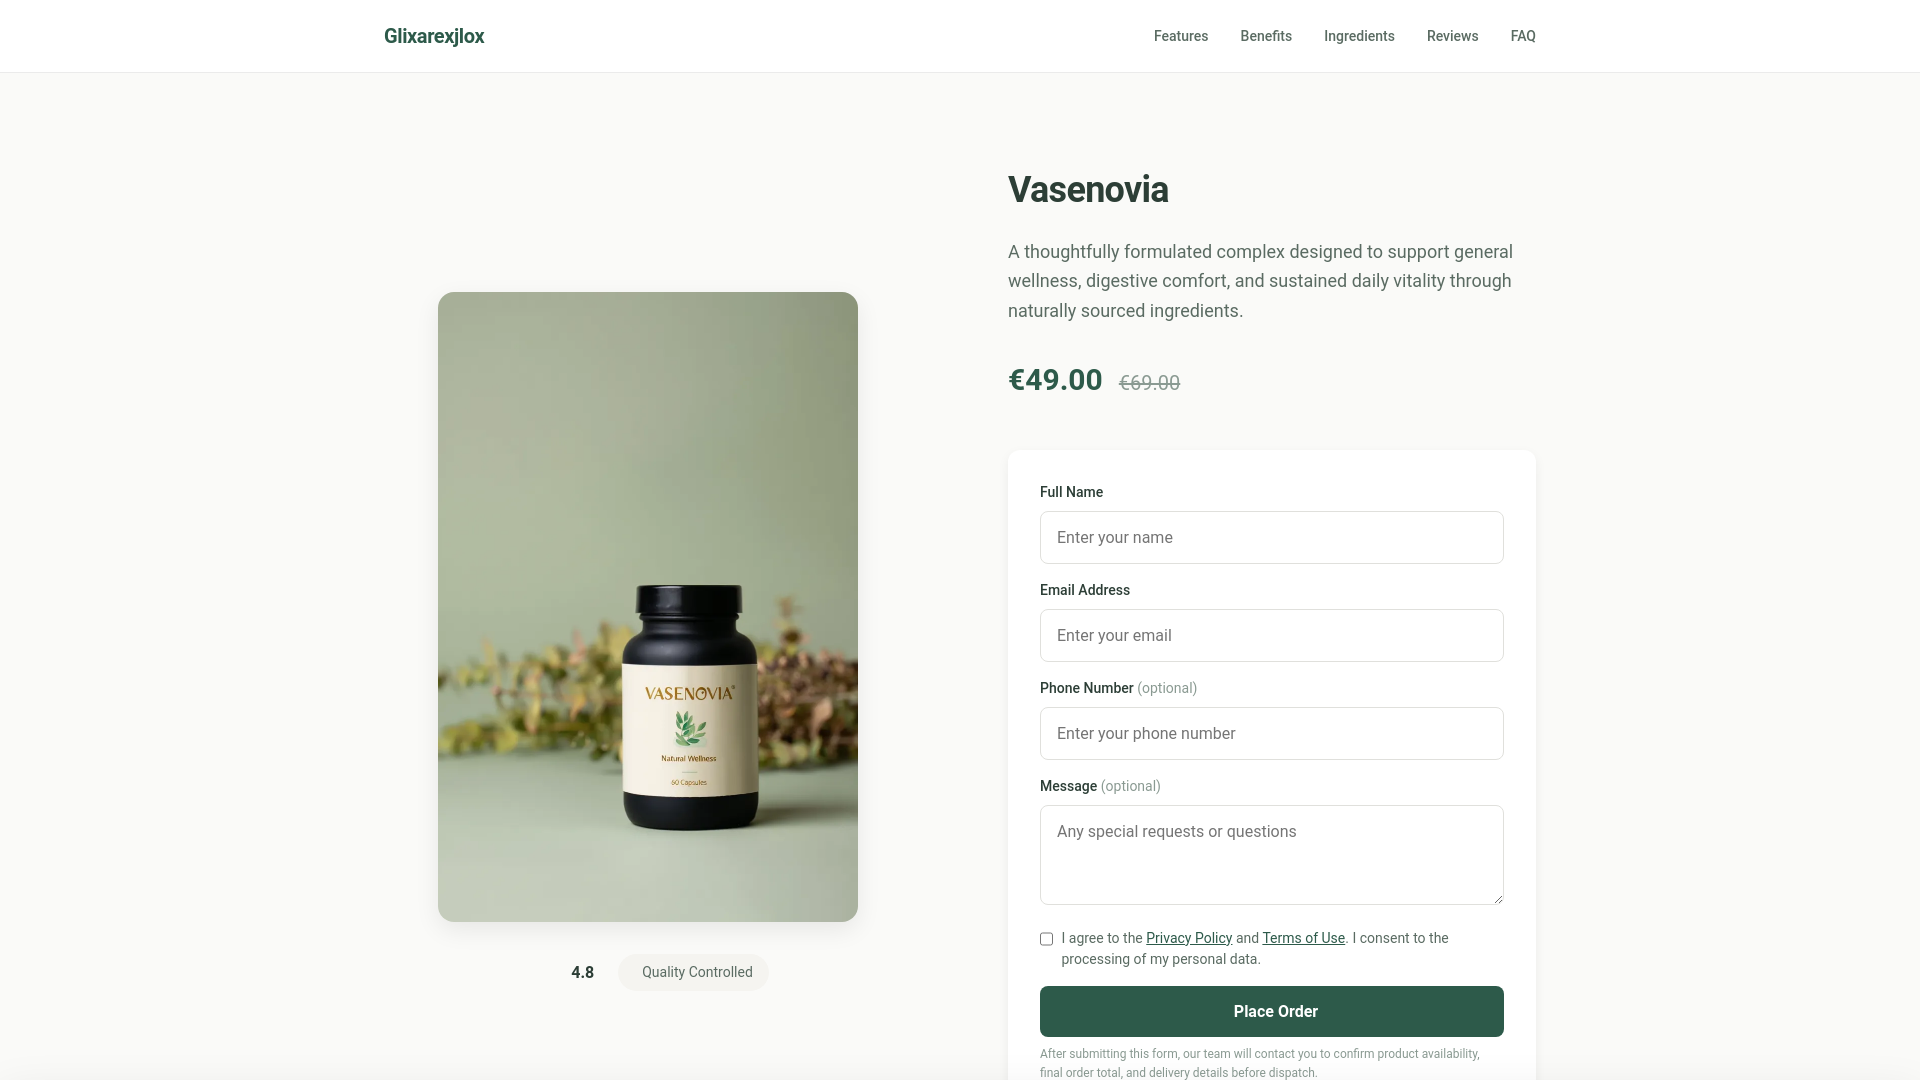Open the Reviews nav link
Screen dimensions: 1920x1080
(1452, 36)
